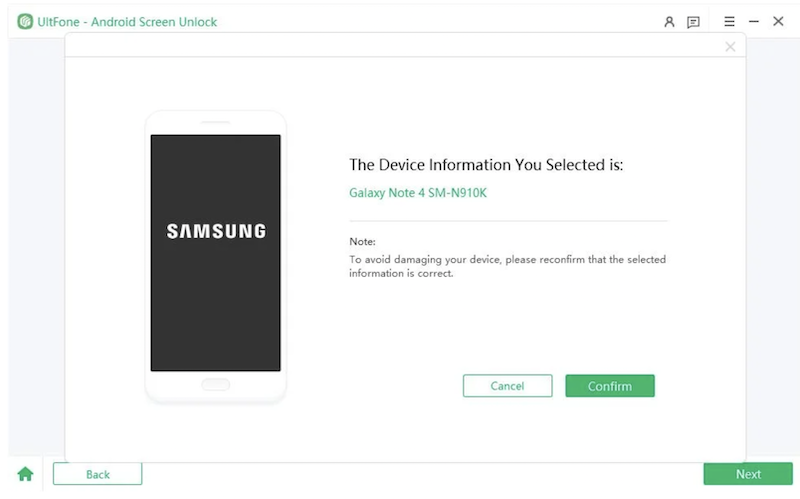Click the phone's home button graphic
800x499 pixels.
coord(215,385)
